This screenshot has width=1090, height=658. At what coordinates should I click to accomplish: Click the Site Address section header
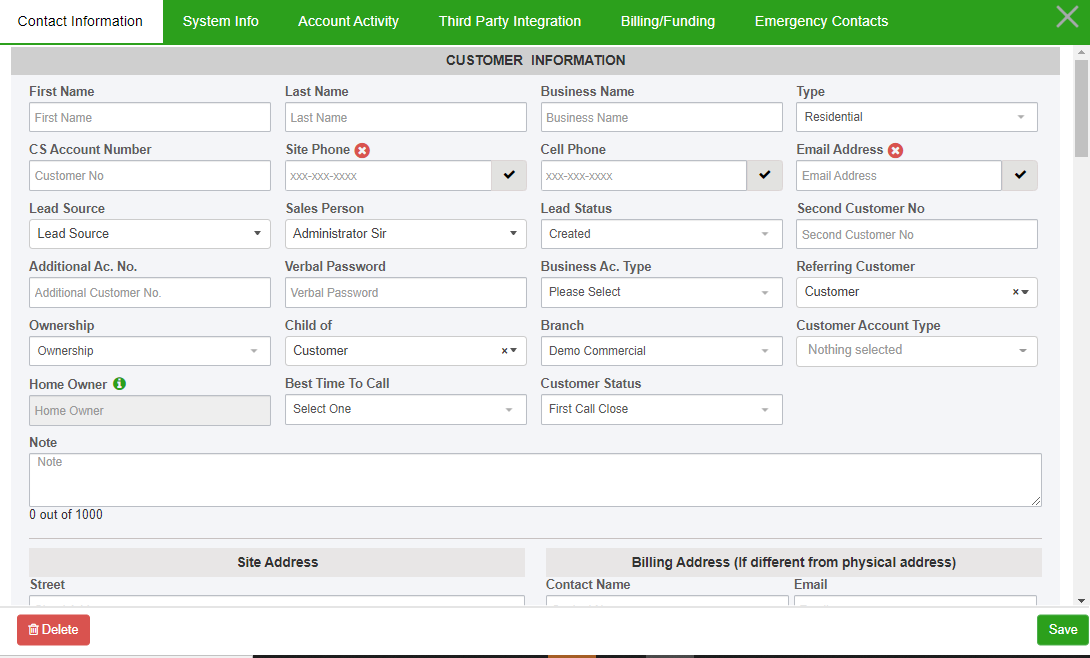point(277,562)
